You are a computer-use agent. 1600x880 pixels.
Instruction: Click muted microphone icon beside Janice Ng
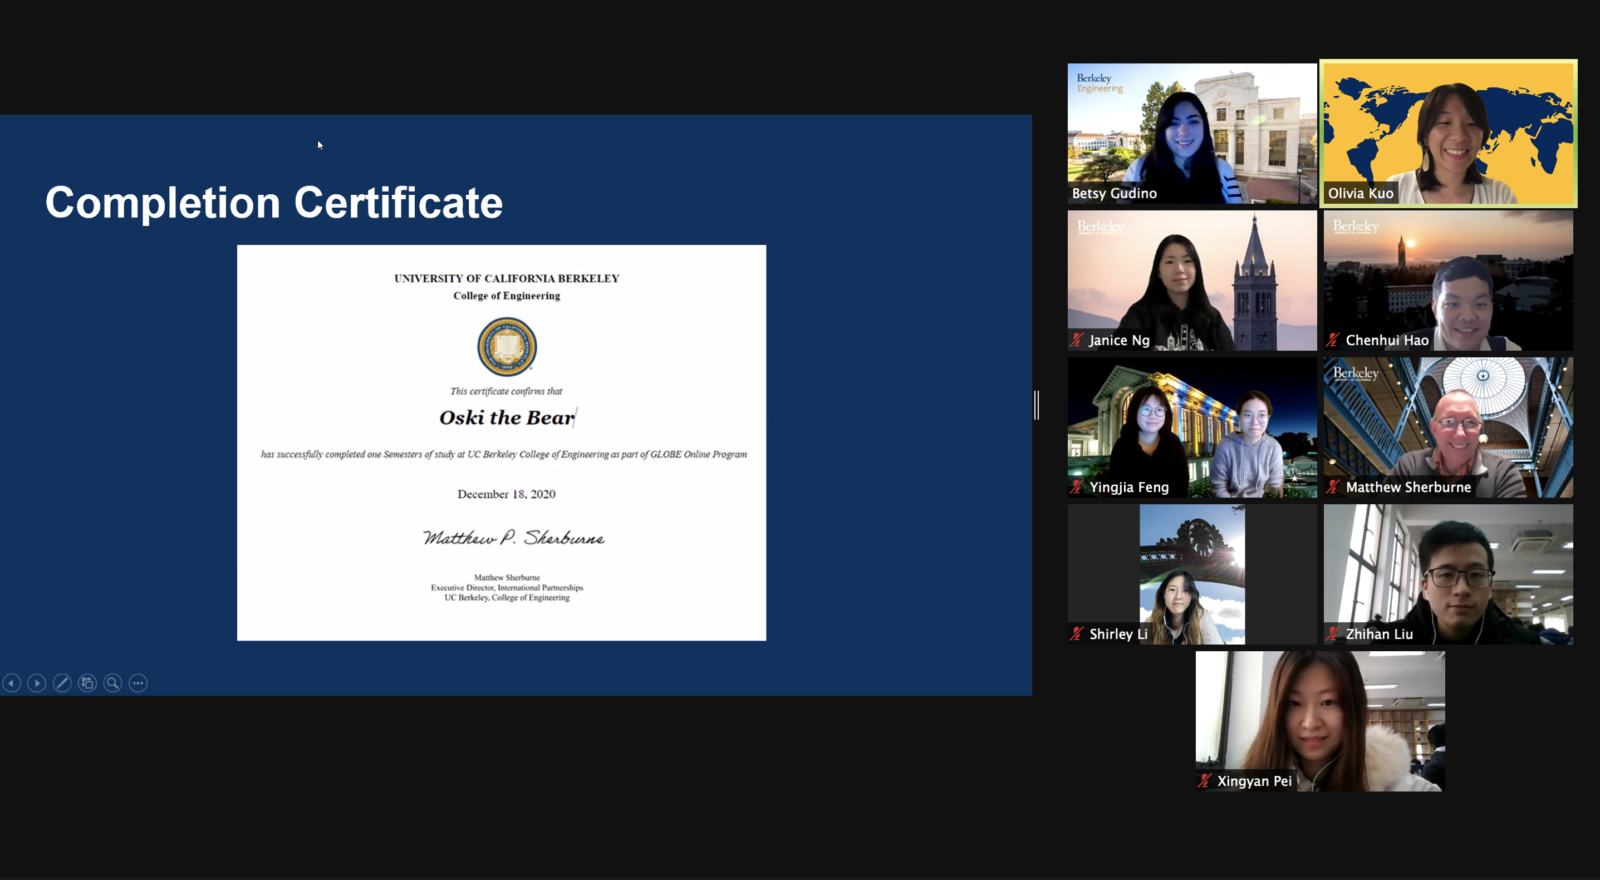(x=1077, y=340)
